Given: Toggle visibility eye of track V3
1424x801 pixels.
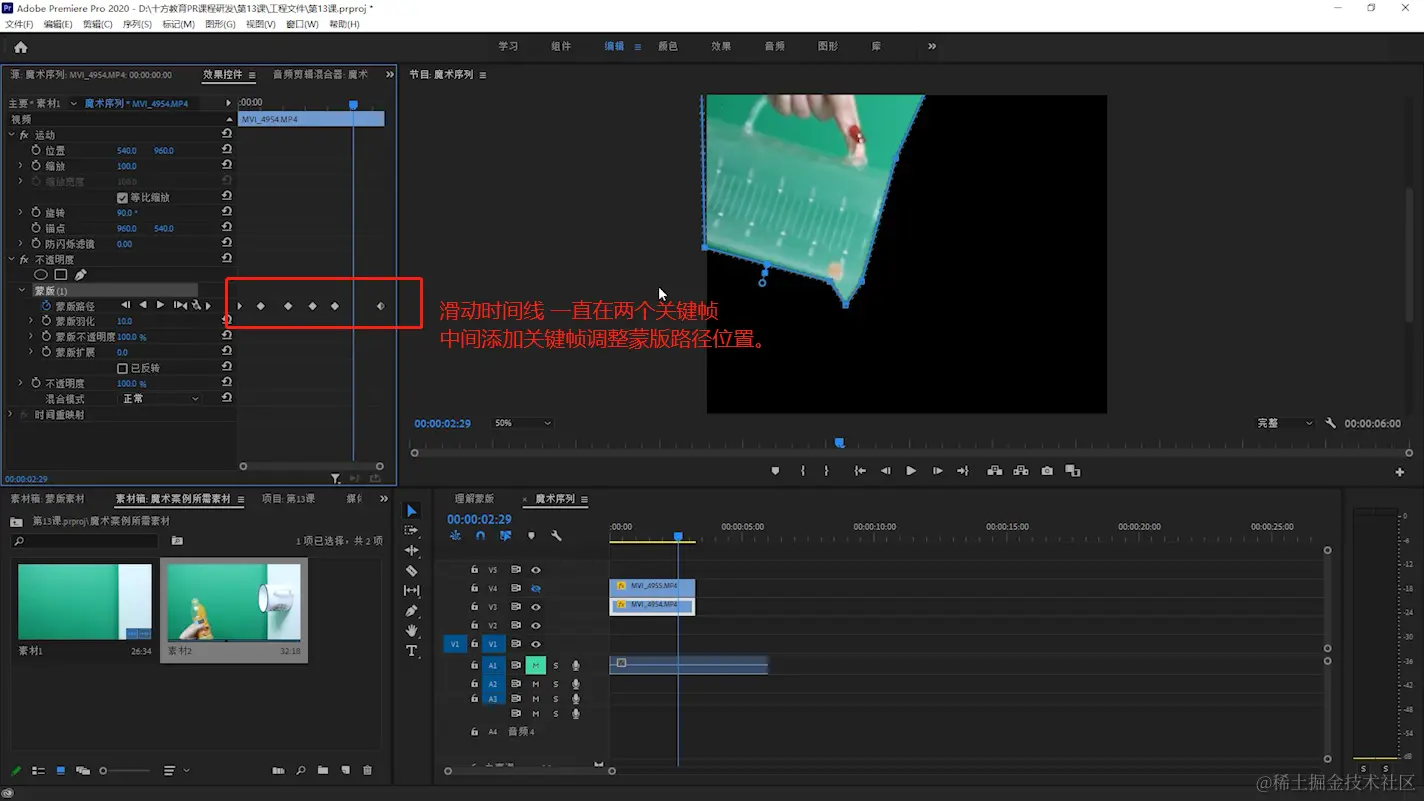Looking at the screenshot, I should click(535, 607).
